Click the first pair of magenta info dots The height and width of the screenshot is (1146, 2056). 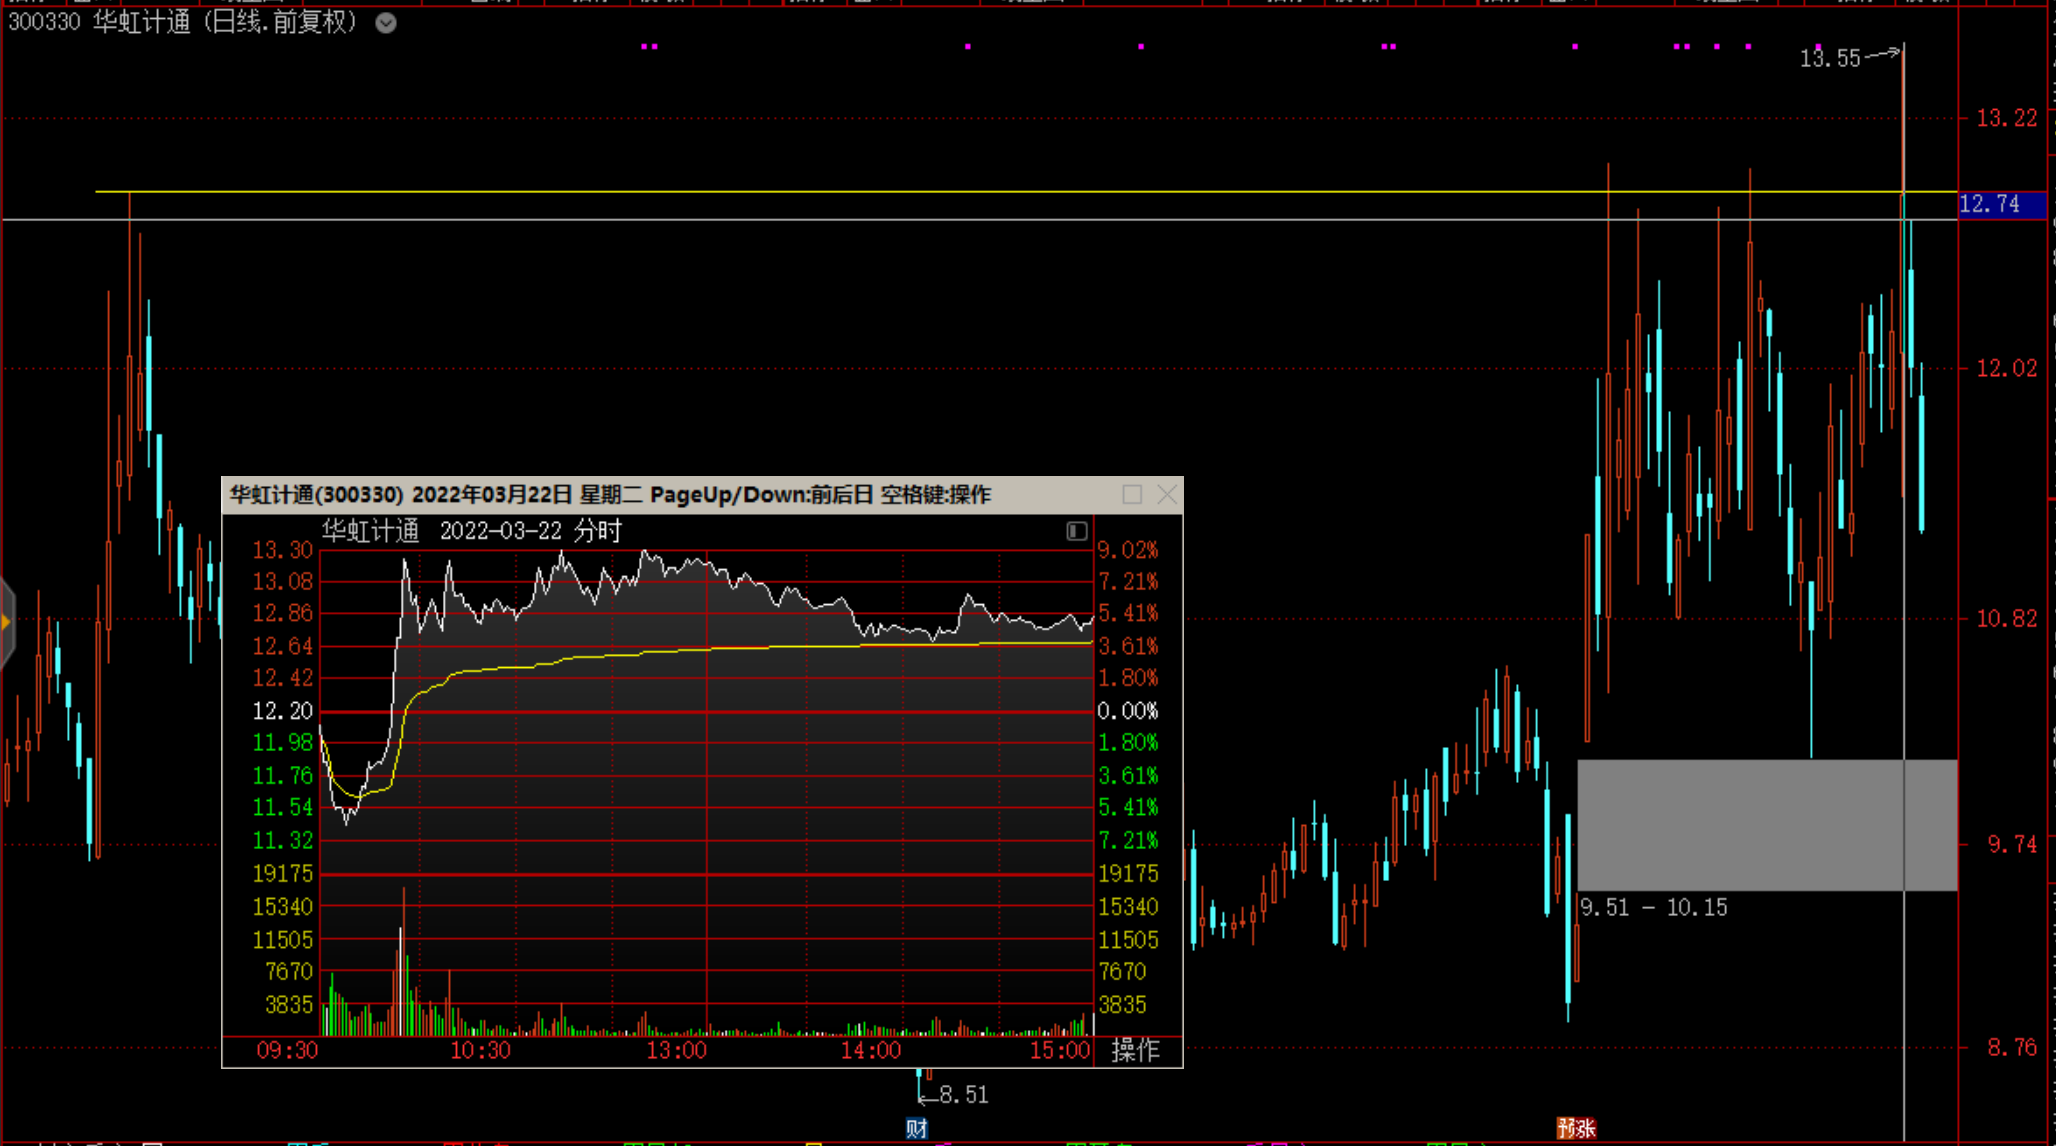[649, 46]
